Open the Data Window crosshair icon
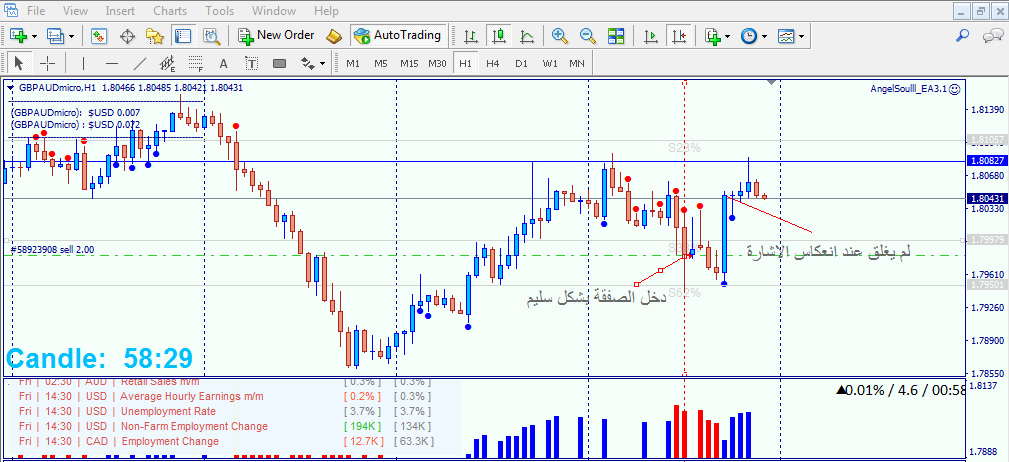Screen dimensions: 1009x462 [x=127, y=36]
